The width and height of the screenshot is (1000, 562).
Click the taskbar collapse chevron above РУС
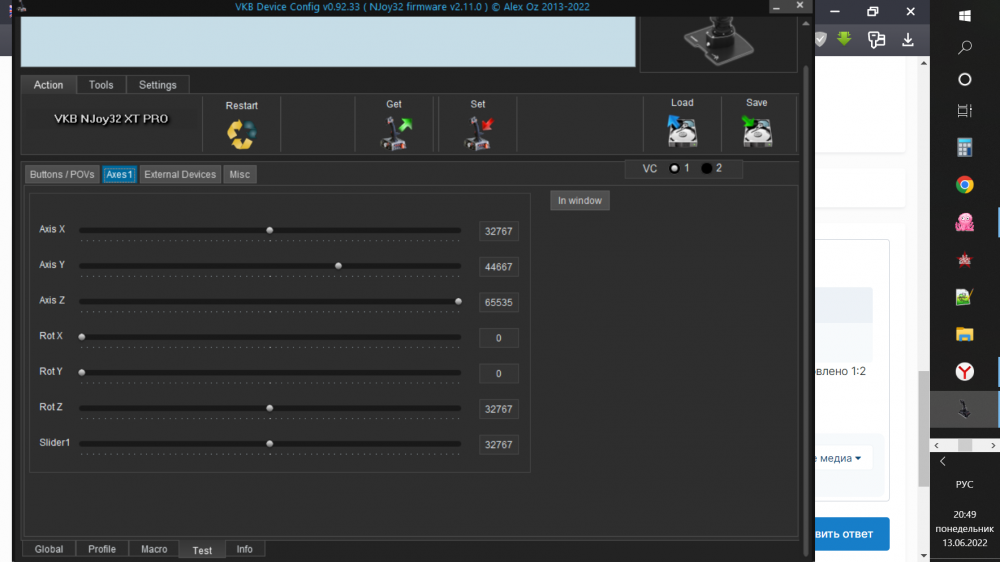(943, 461)
